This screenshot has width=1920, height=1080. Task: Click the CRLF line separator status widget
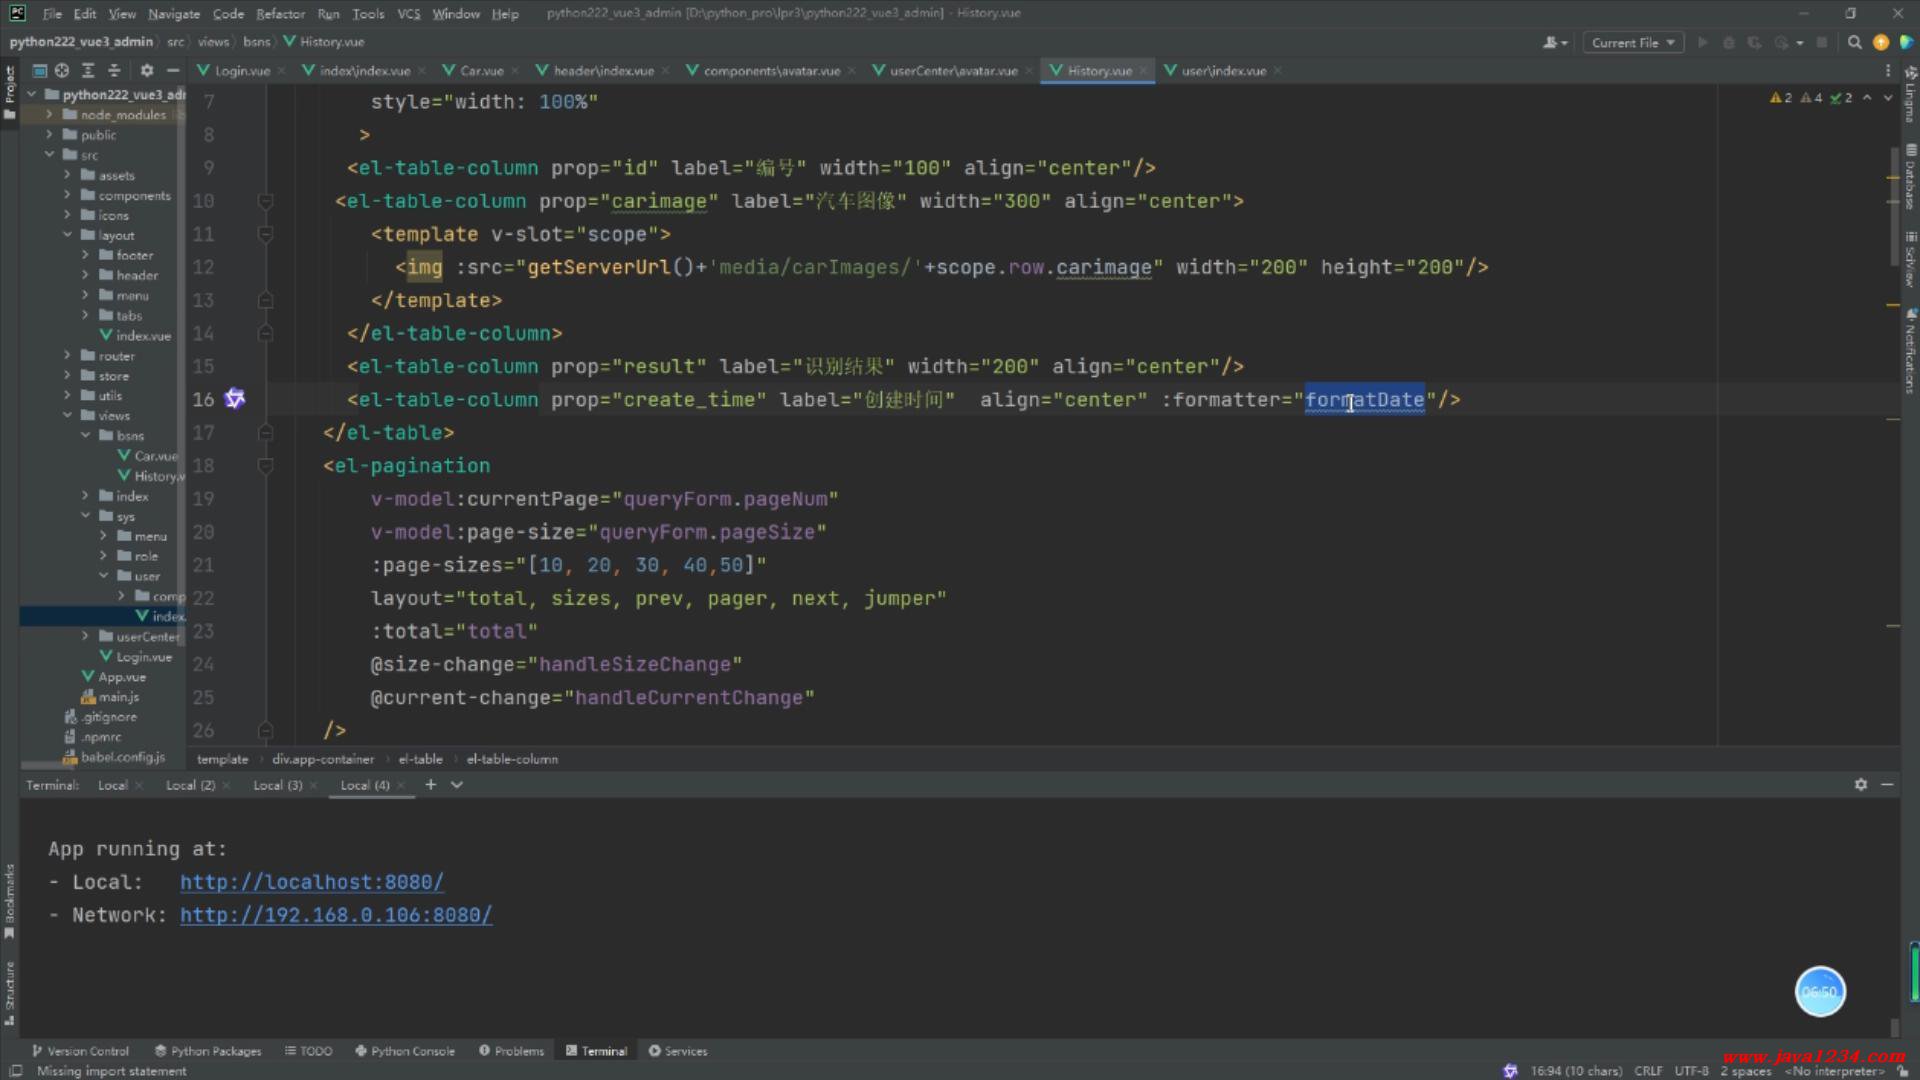pyautogui.click(x=1648, y=1071)
